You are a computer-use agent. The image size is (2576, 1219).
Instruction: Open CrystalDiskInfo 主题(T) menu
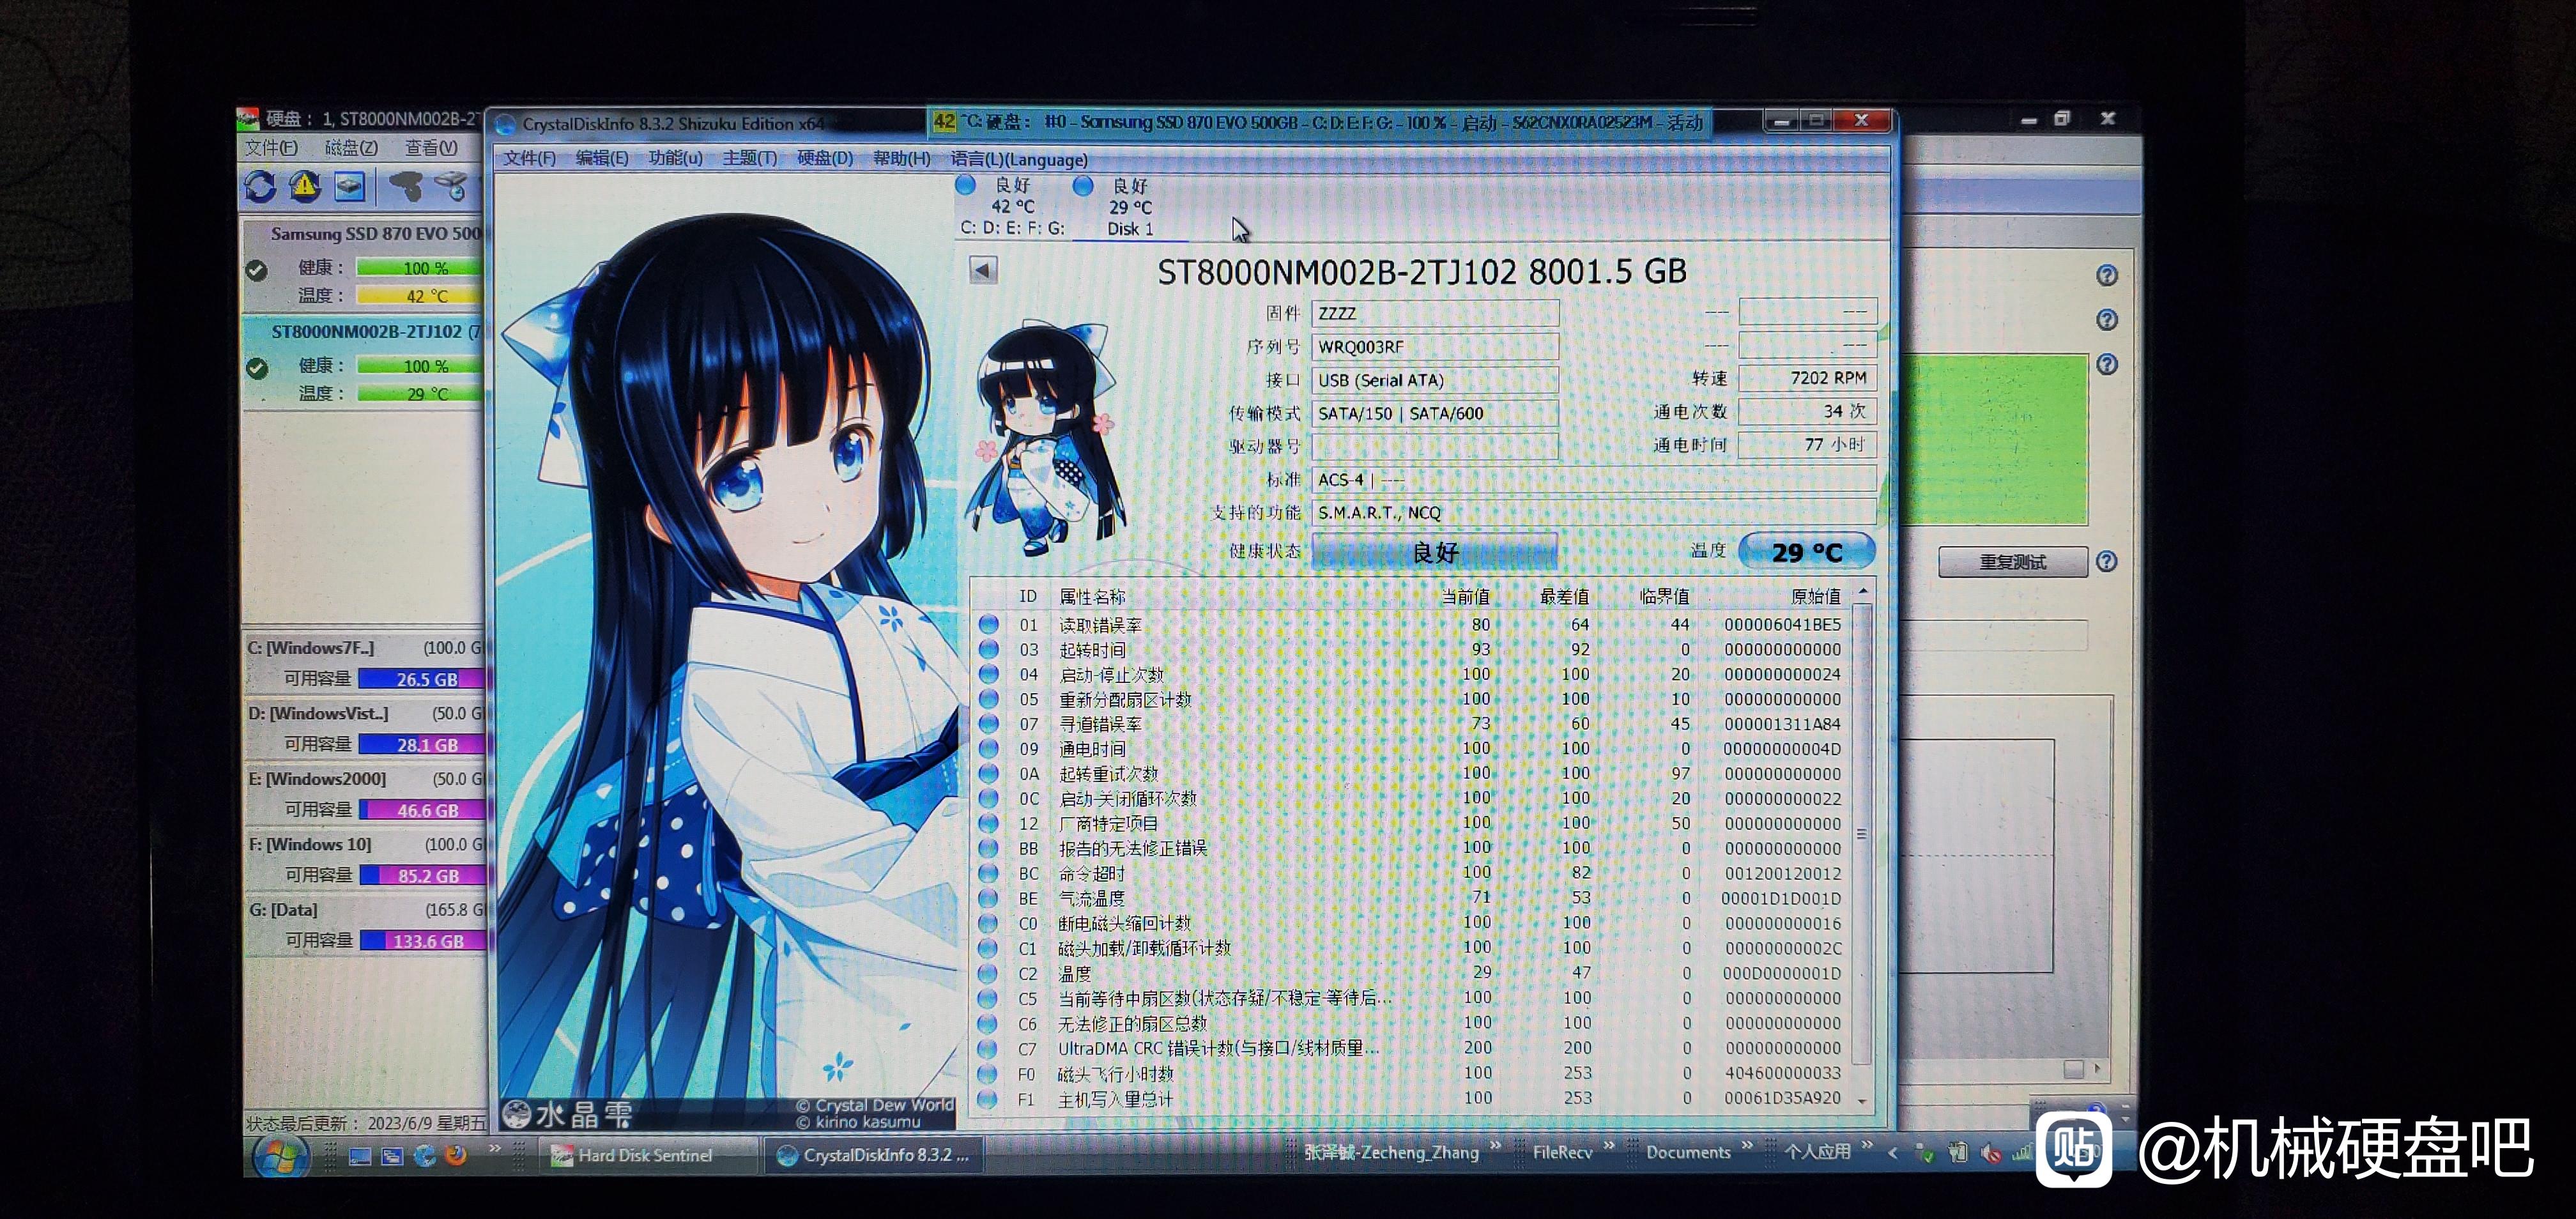point(749,158)
